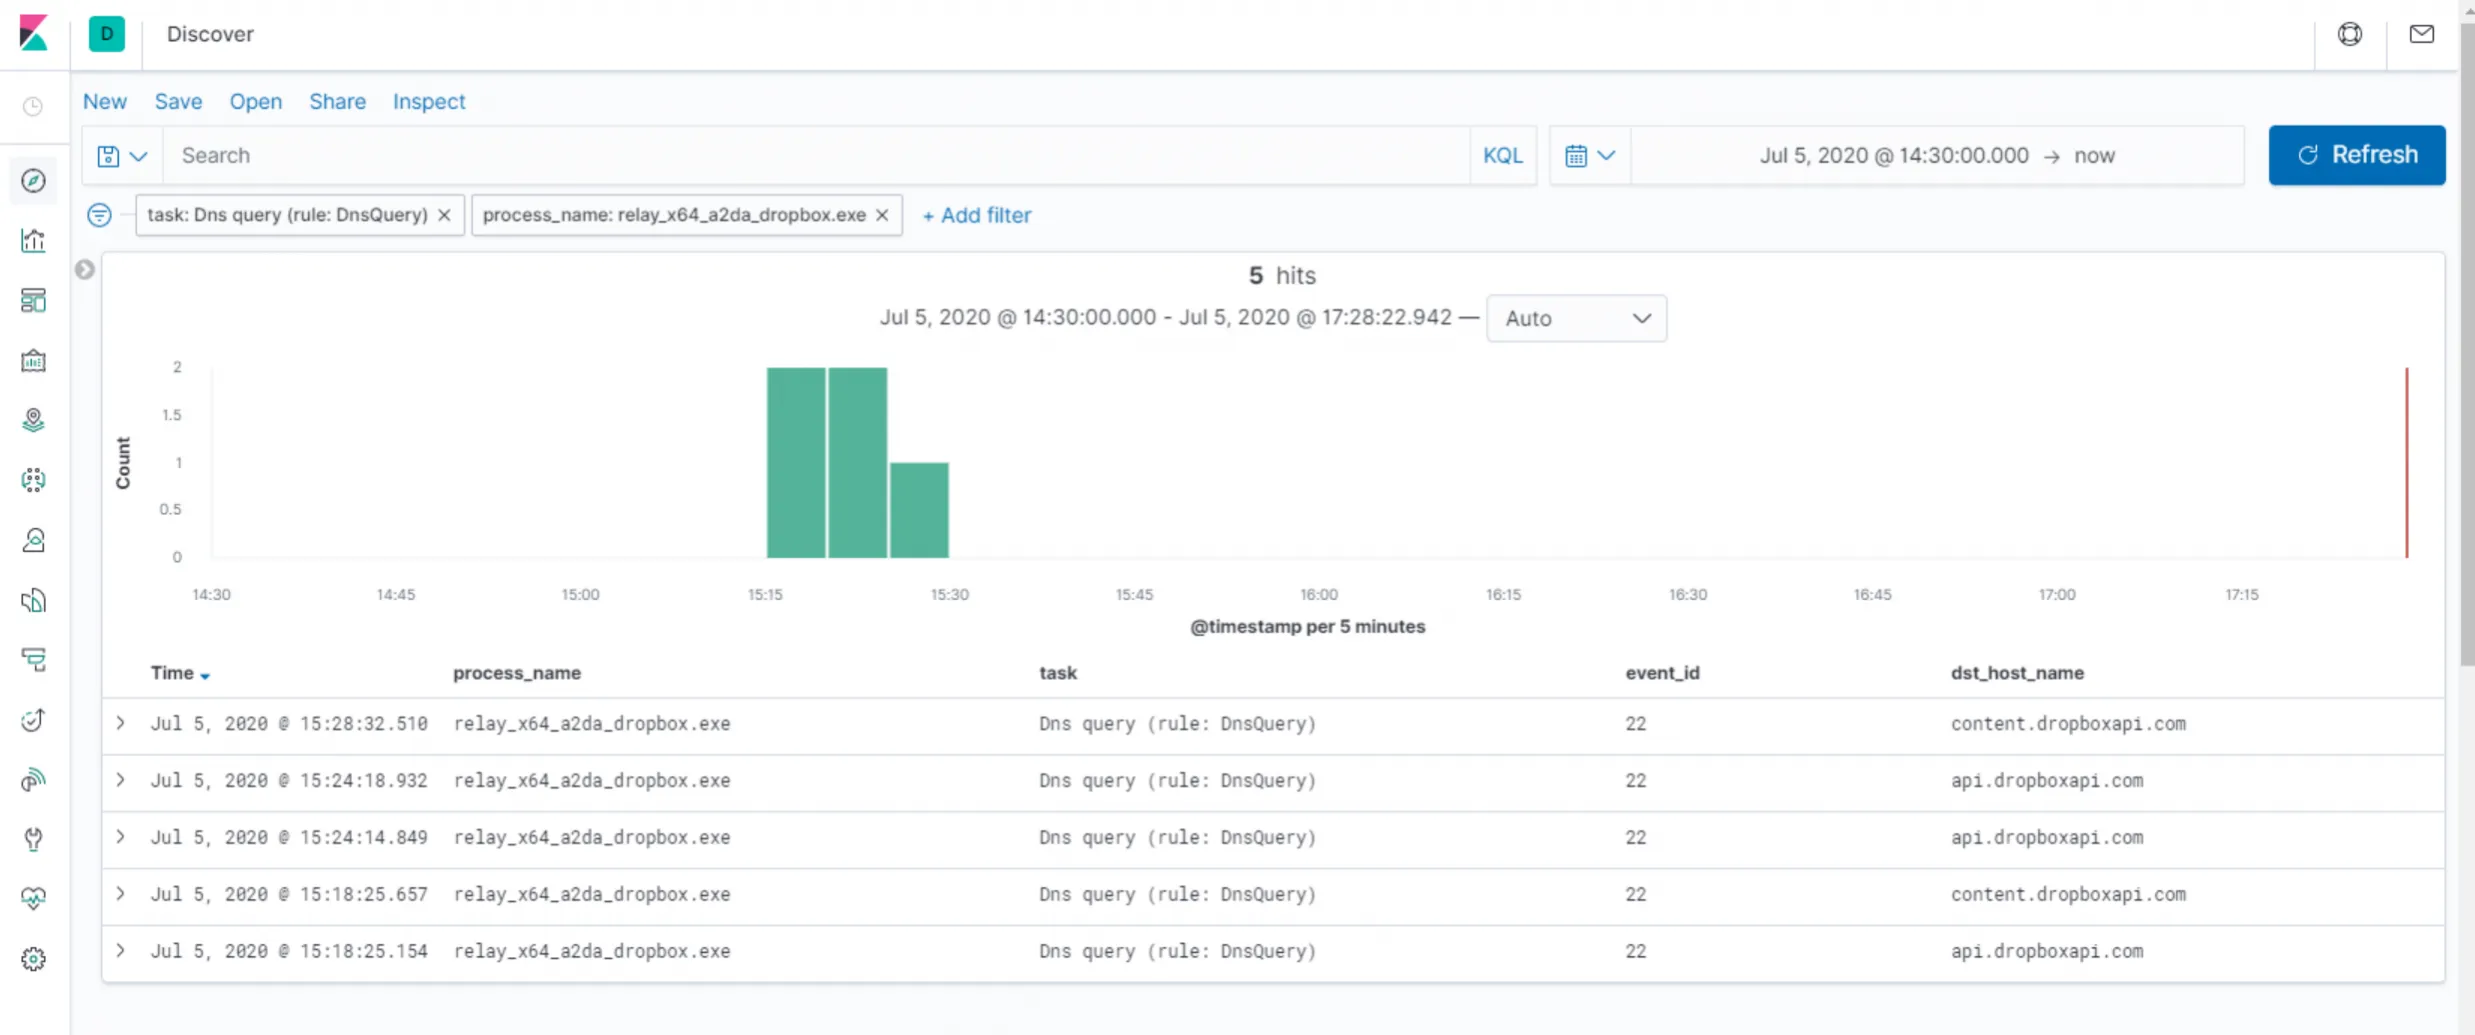Image resolution: width=2475 pixels, height=1035 pixels.
Task: Click the 'now' end date
Action: point(2094,156)
